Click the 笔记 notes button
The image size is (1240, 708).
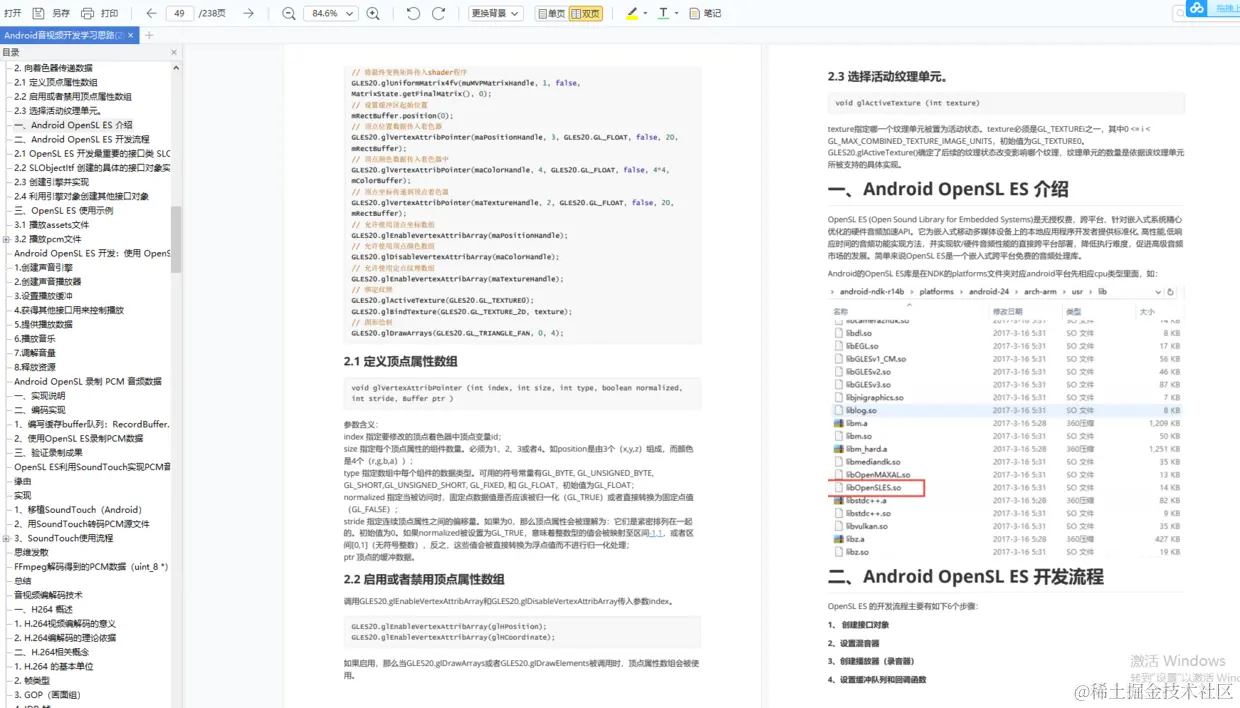(705, 13)
